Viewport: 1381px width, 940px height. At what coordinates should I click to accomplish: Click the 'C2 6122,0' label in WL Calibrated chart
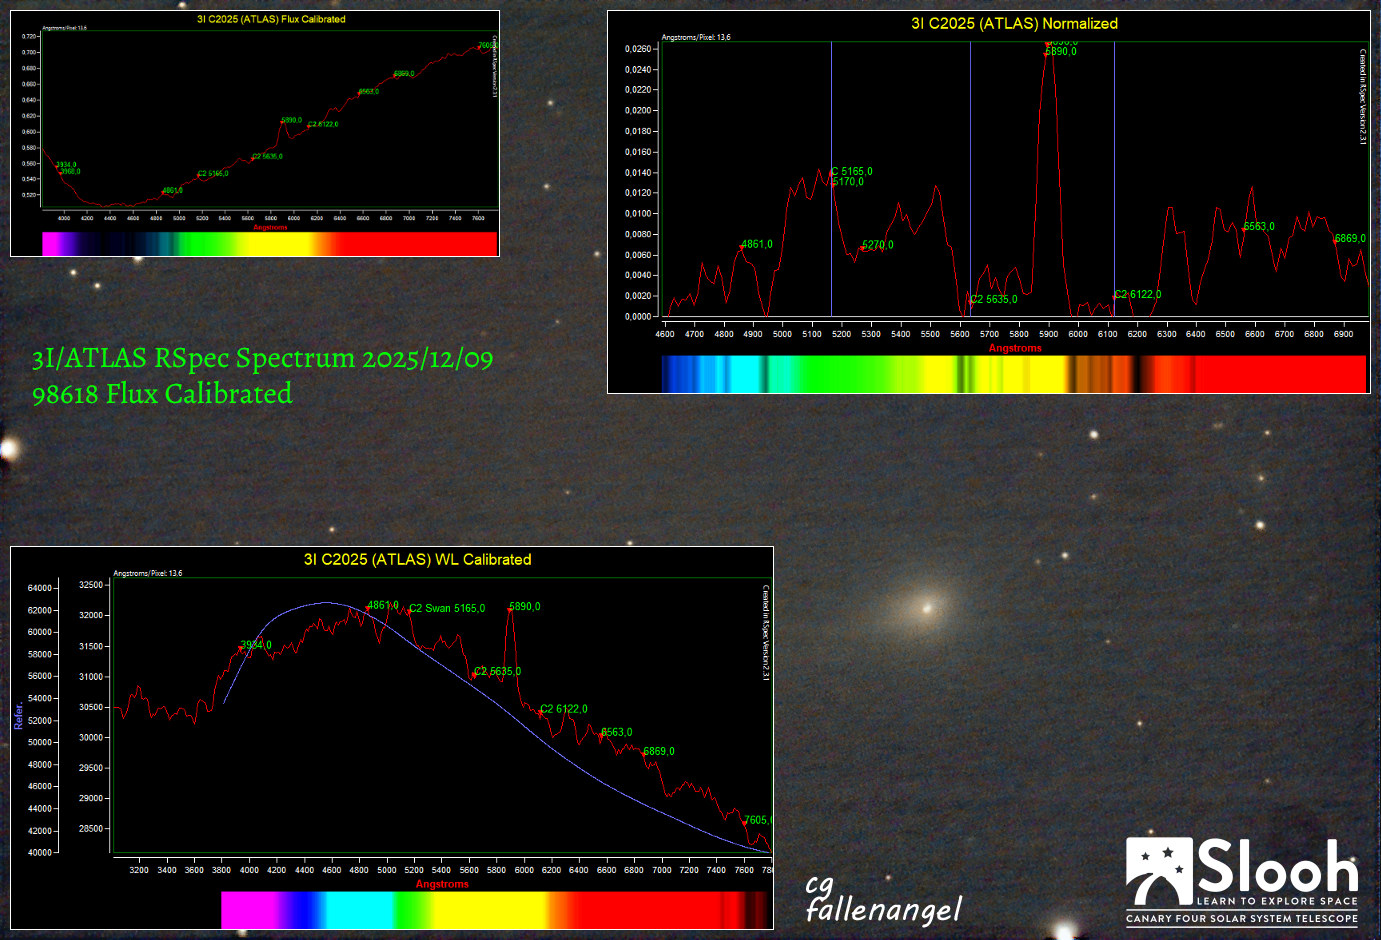(564, 709)
